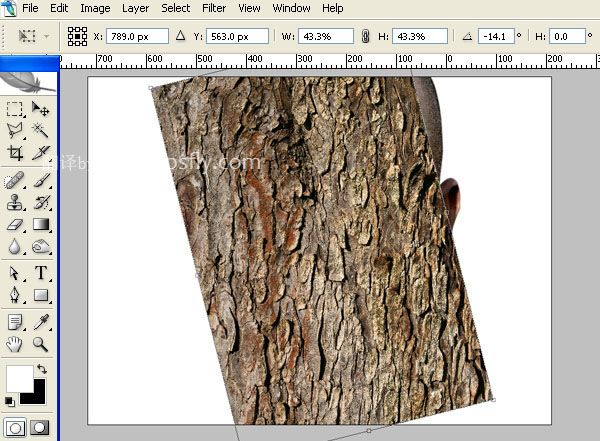Select the Zoom magnifier tool
The image size is (600, 441).
41,344
